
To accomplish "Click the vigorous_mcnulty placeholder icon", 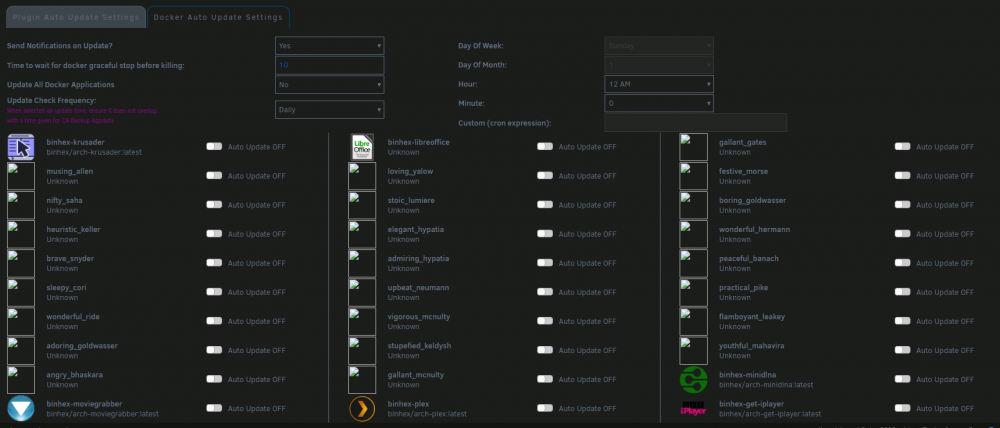I will coord(362,321).
